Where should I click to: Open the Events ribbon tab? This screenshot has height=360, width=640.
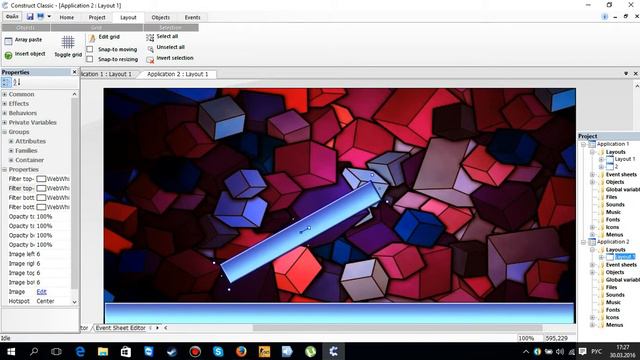(x=192, y=18)
